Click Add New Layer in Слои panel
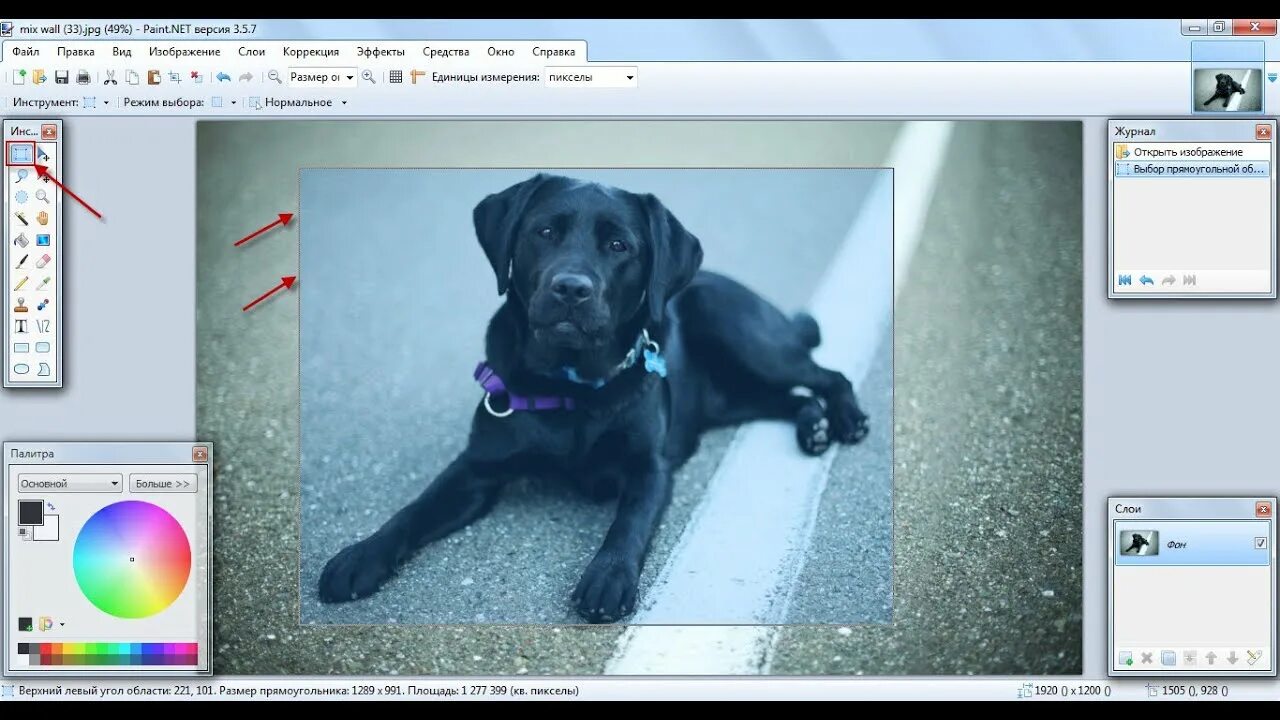 click(x=1125, y=658)
